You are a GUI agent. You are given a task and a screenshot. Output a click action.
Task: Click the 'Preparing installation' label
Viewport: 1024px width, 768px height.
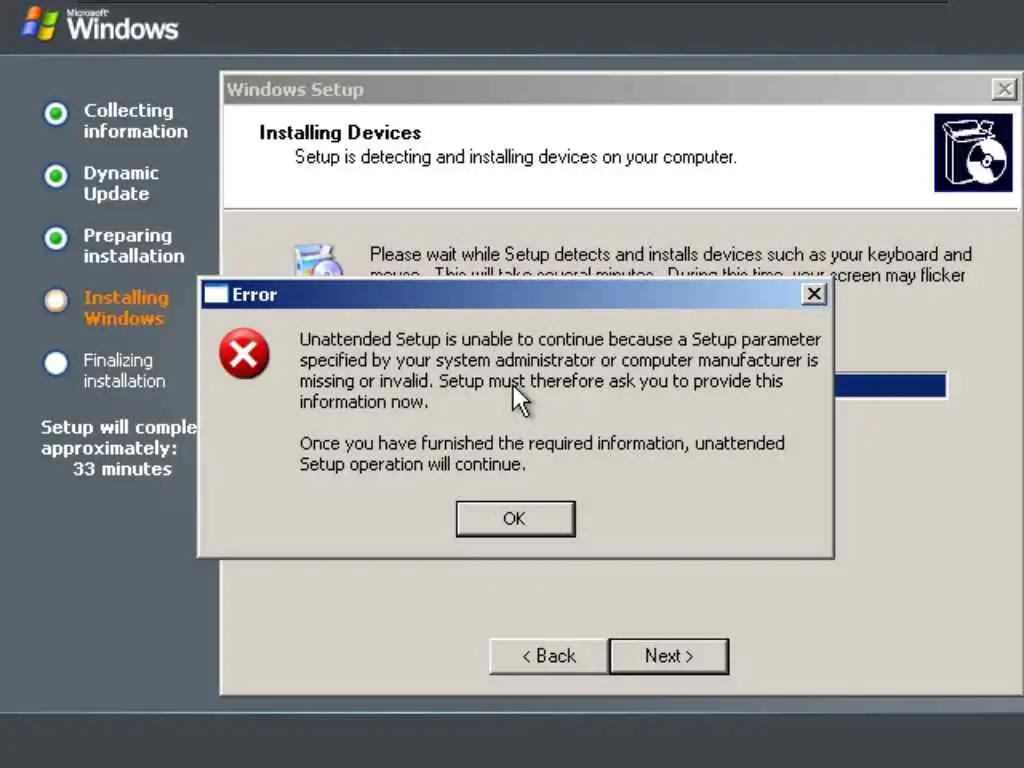click(x=134, y=246)
